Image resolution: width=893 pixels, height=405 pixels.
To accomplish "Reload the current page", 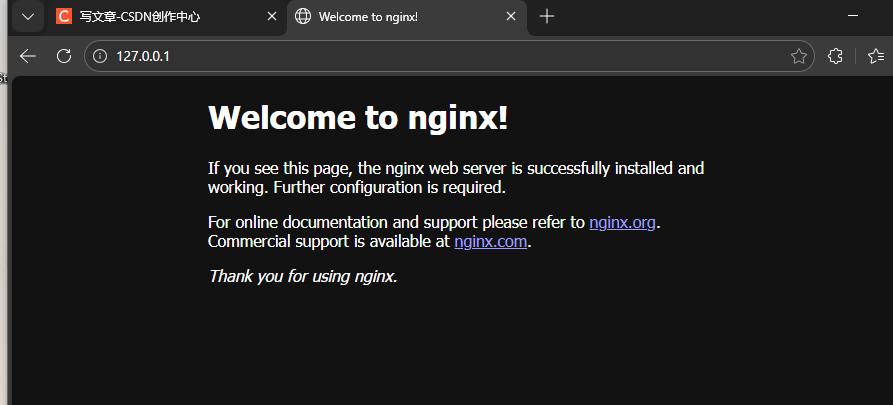I will click(64, 56).
